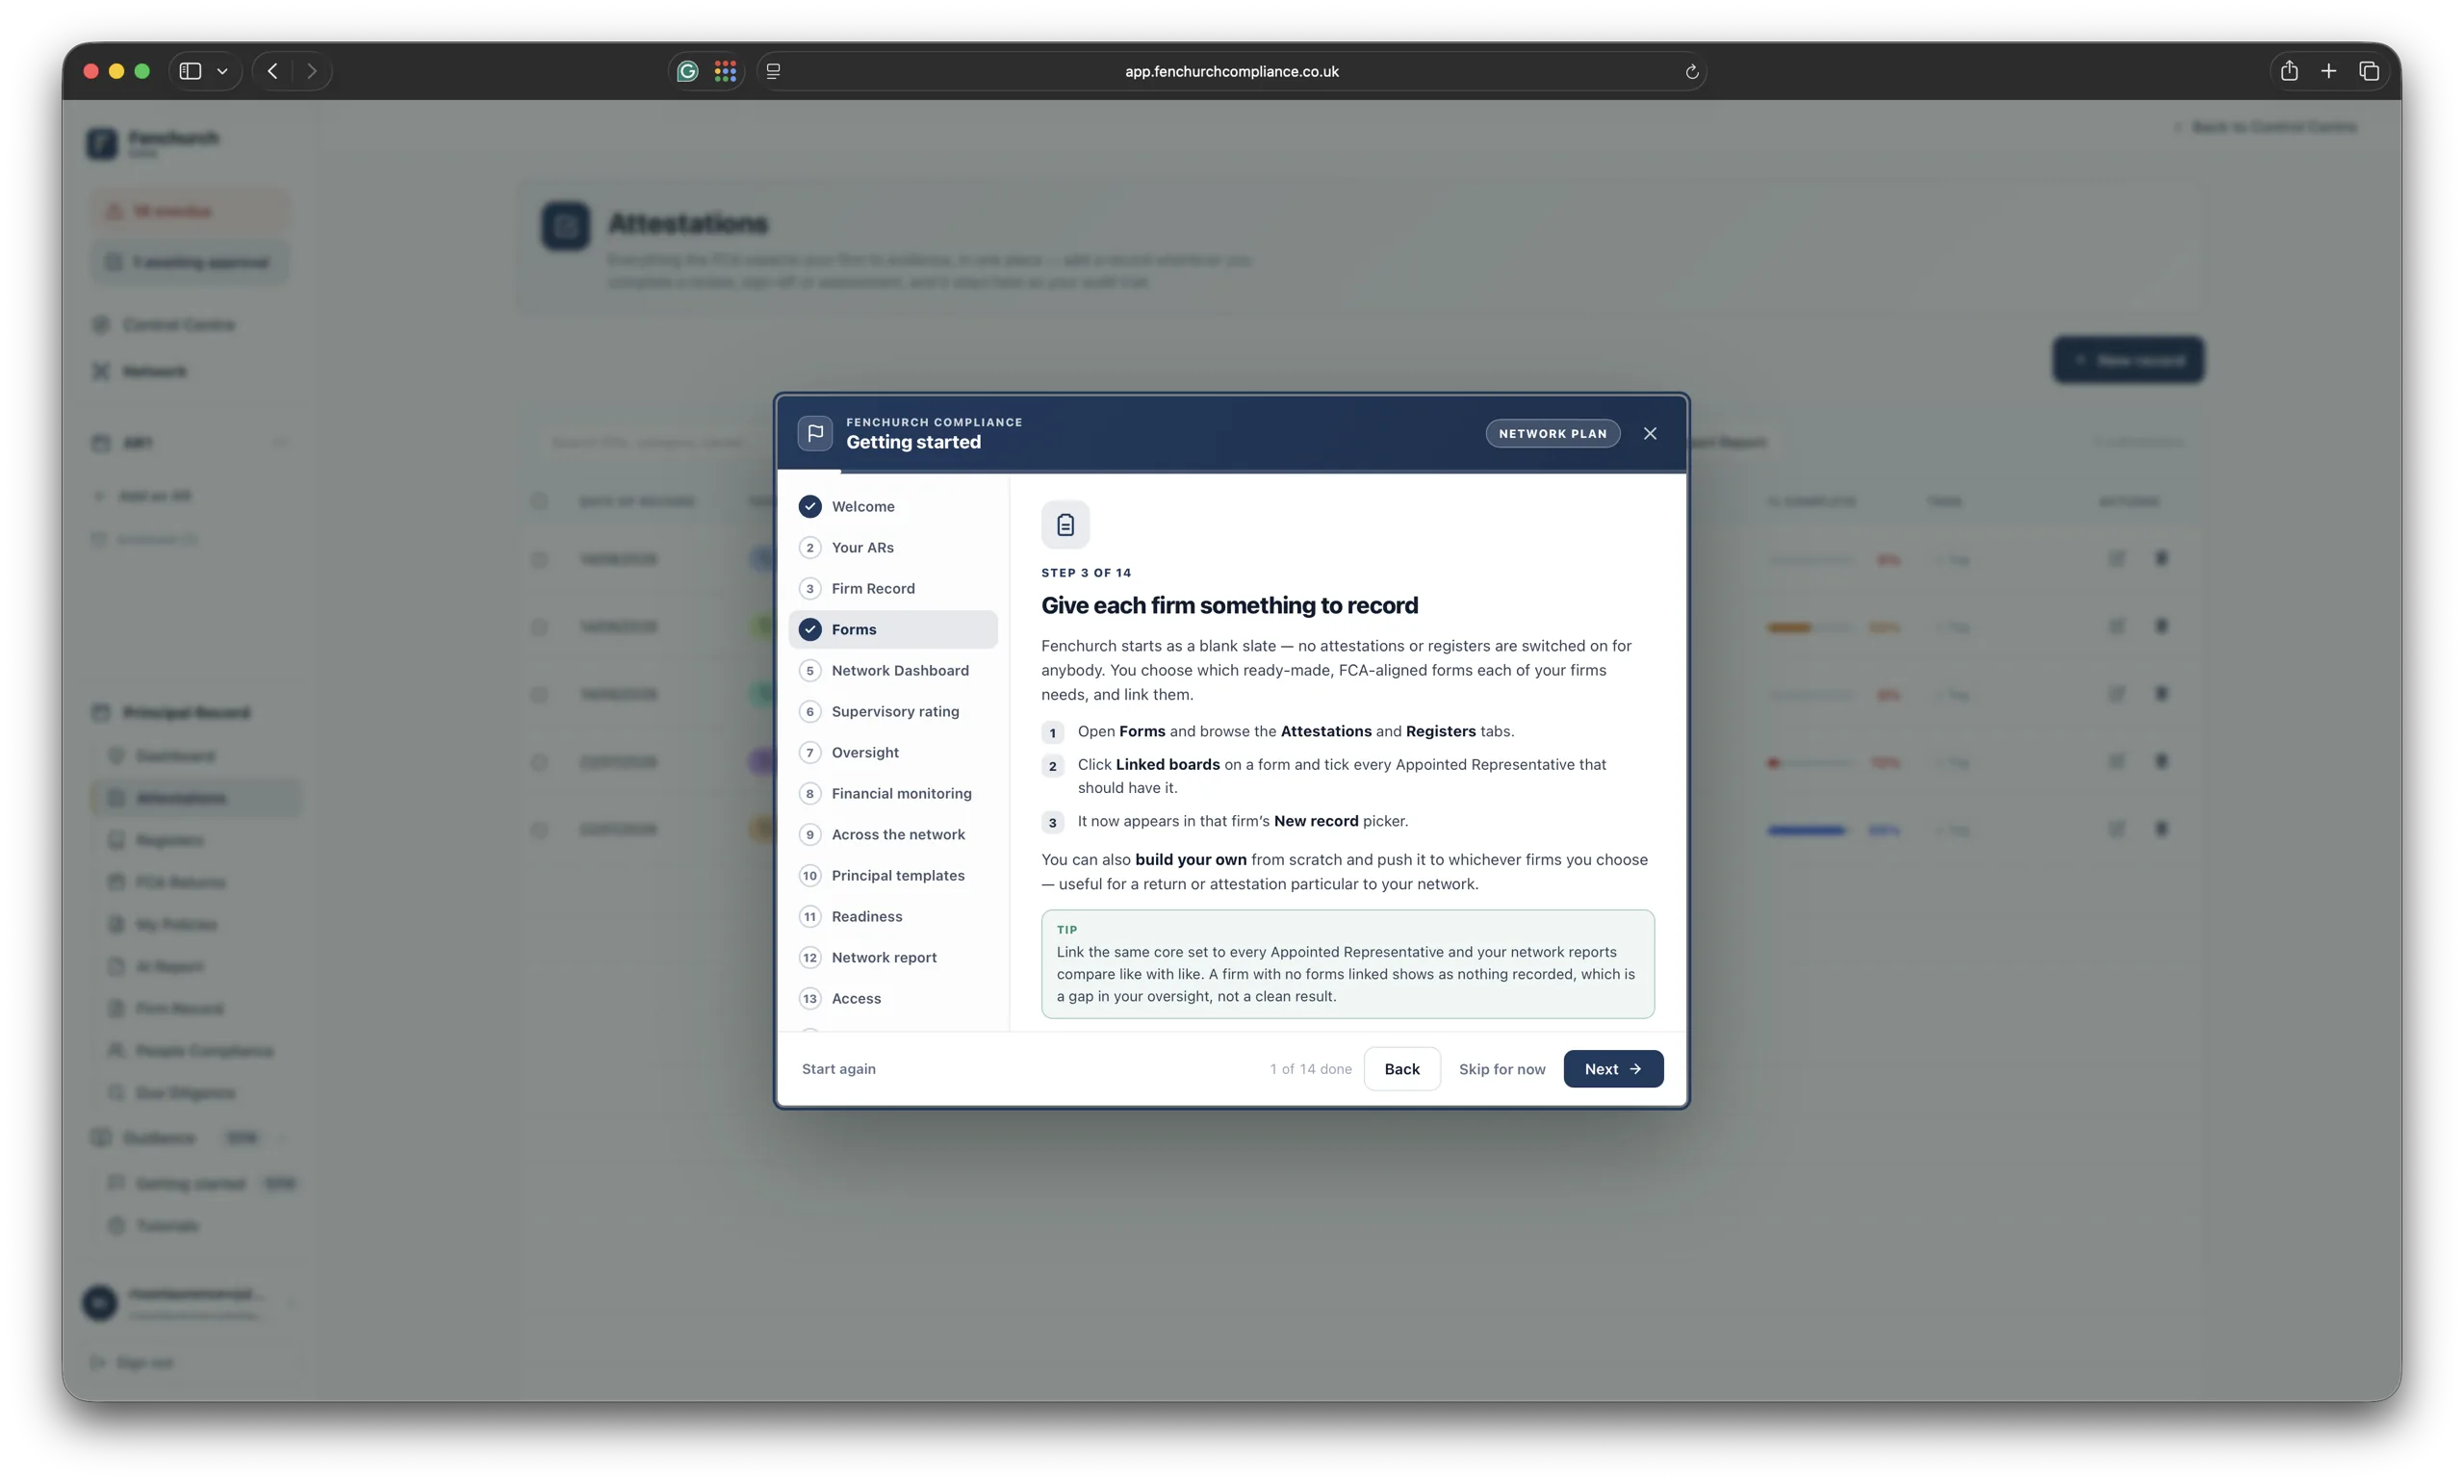Open the Access step
The height and width of the screenshot is (1484, 2464).
[x=893, y=998]
